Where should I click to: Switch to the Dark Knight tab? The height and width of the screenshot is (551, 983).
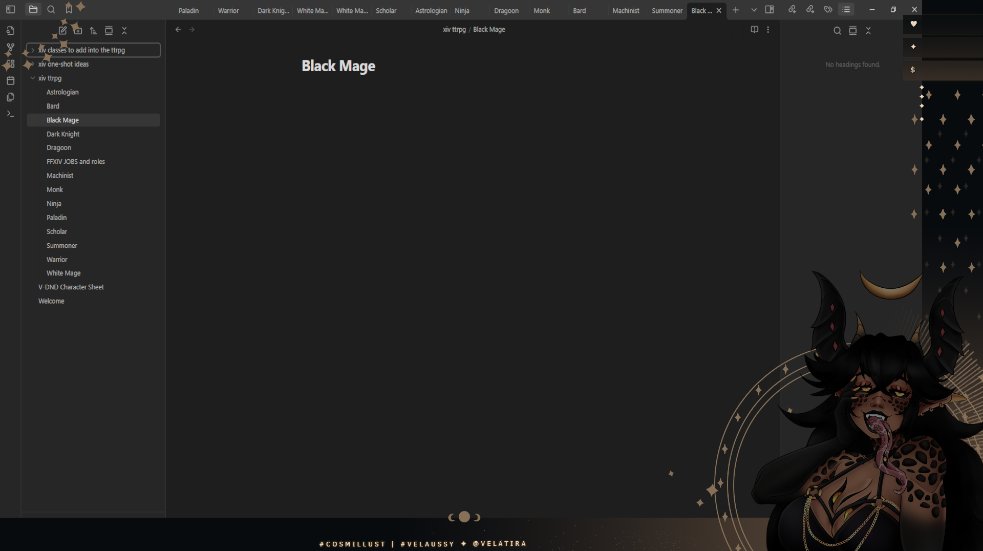(x=273, y=11)
